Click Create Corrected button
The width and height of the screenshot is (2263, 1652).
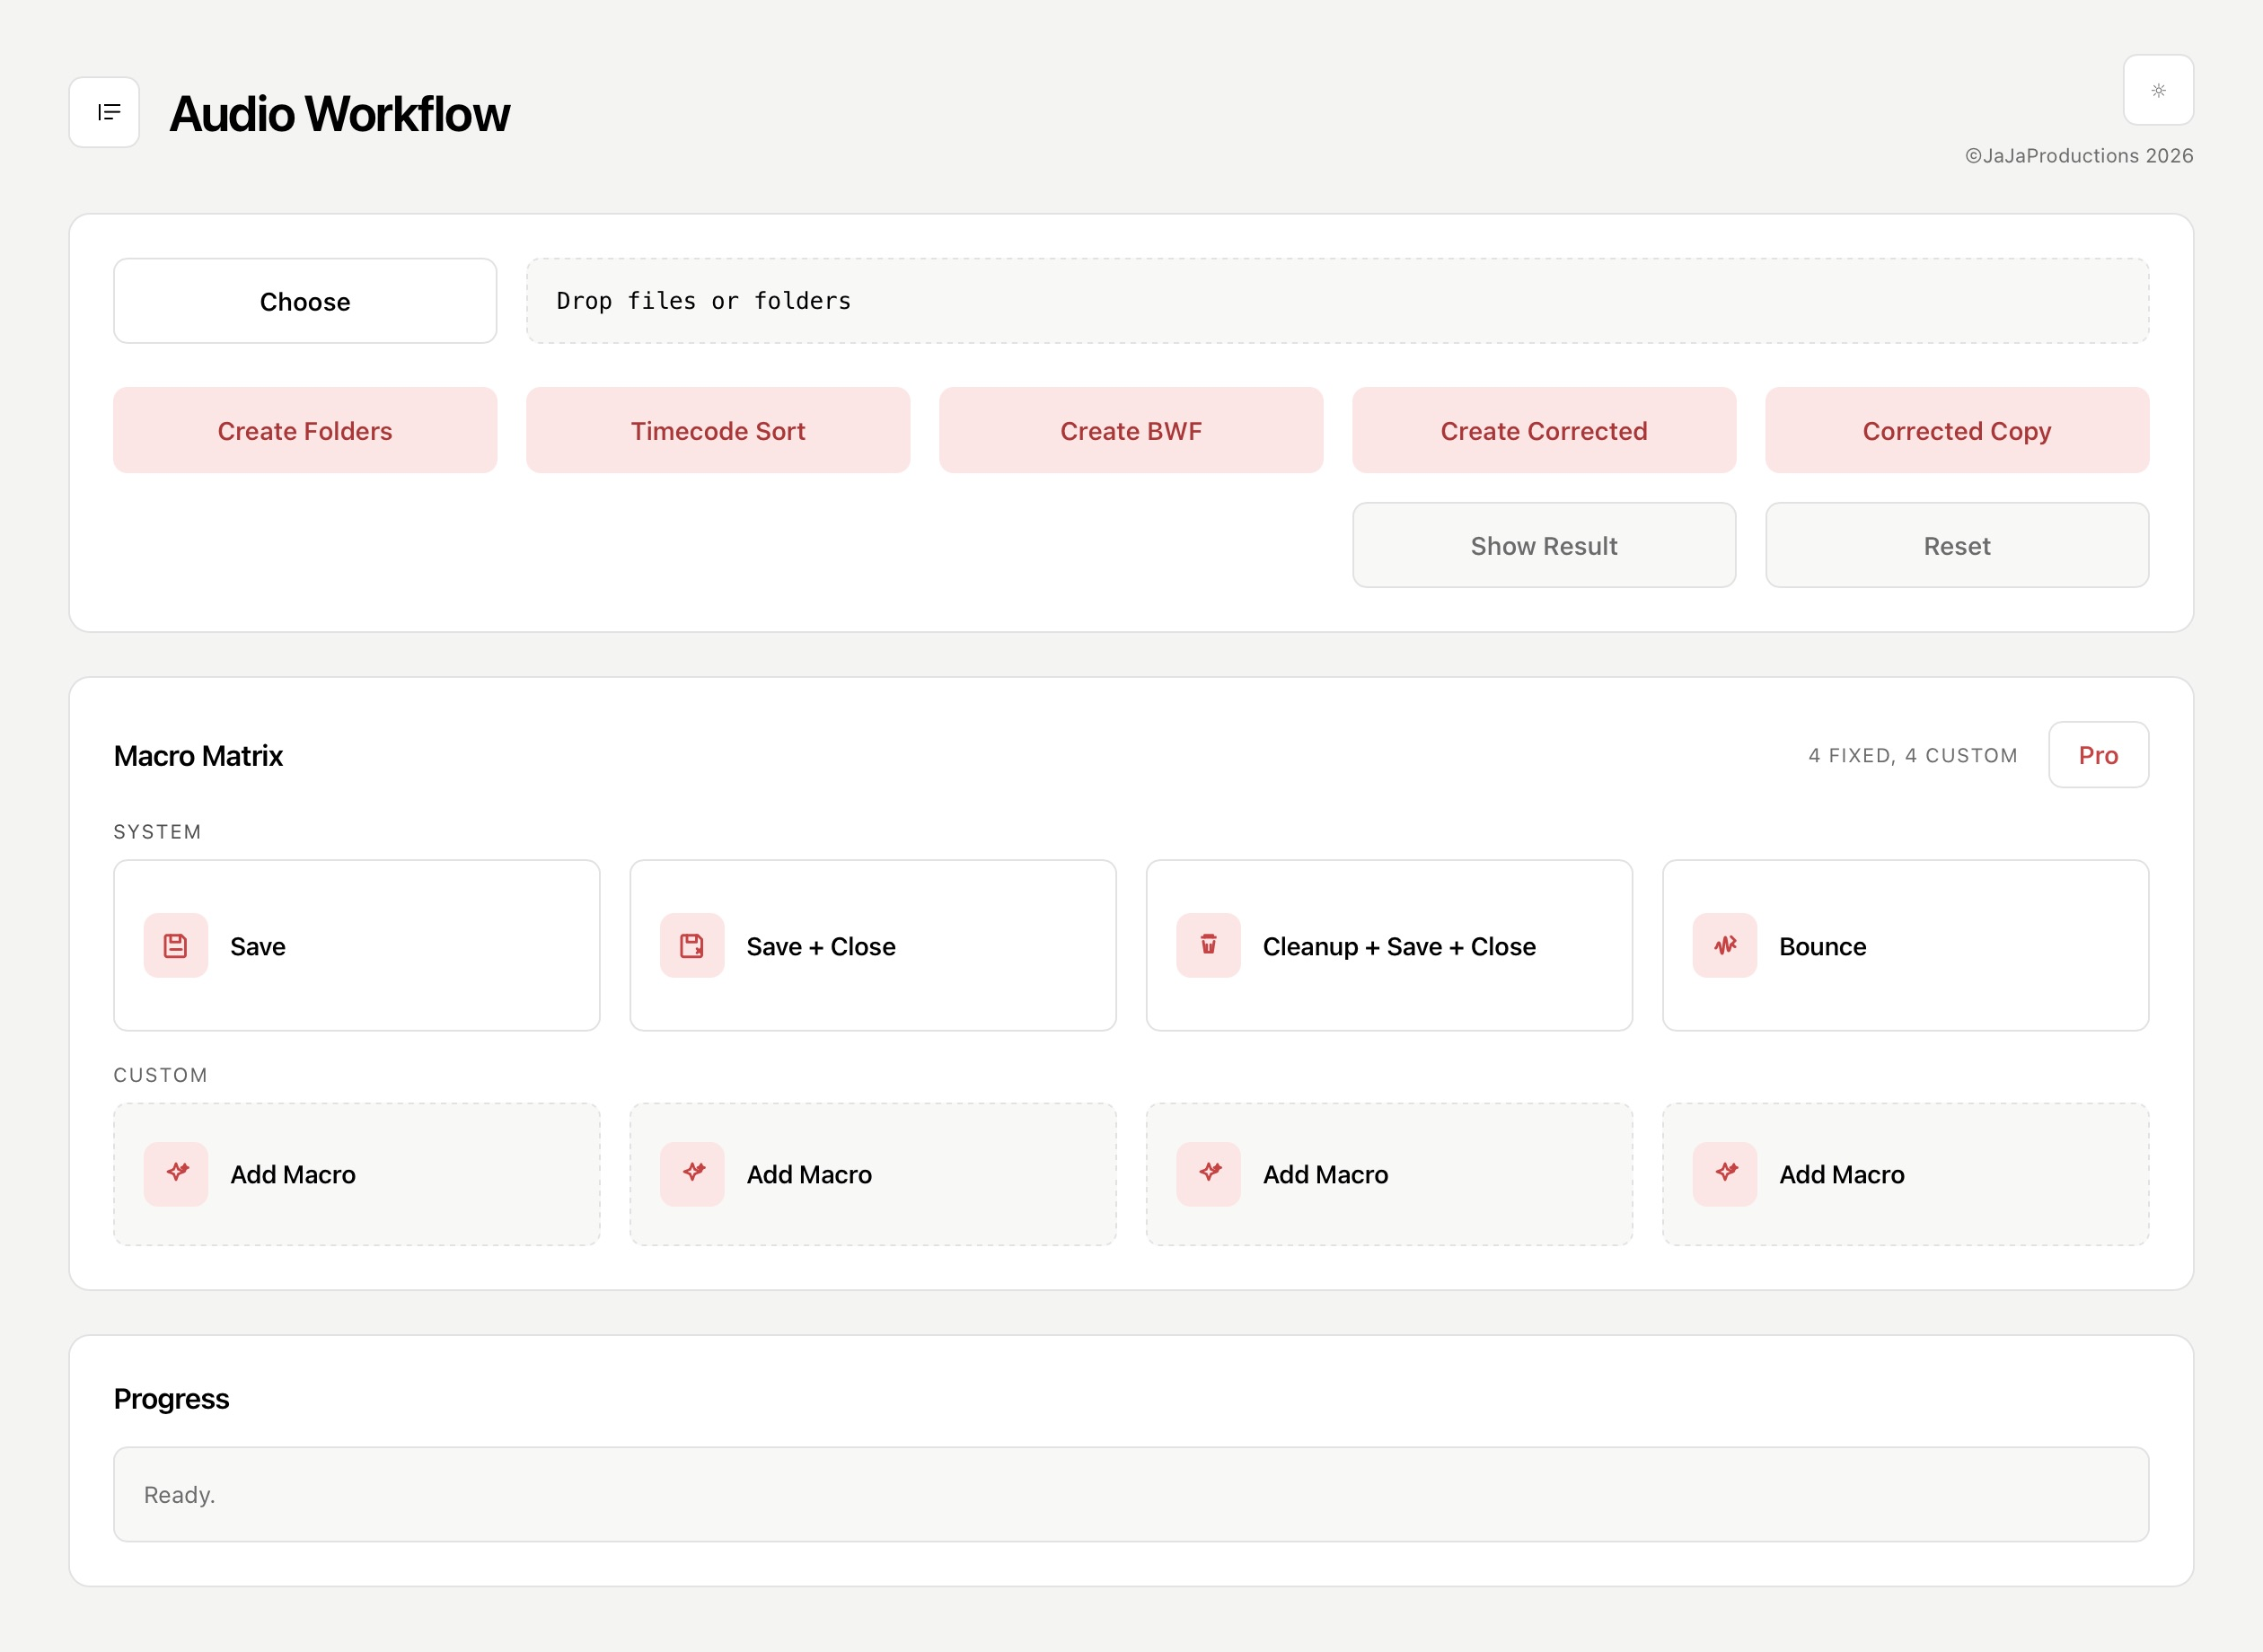tap(1544, 430)
